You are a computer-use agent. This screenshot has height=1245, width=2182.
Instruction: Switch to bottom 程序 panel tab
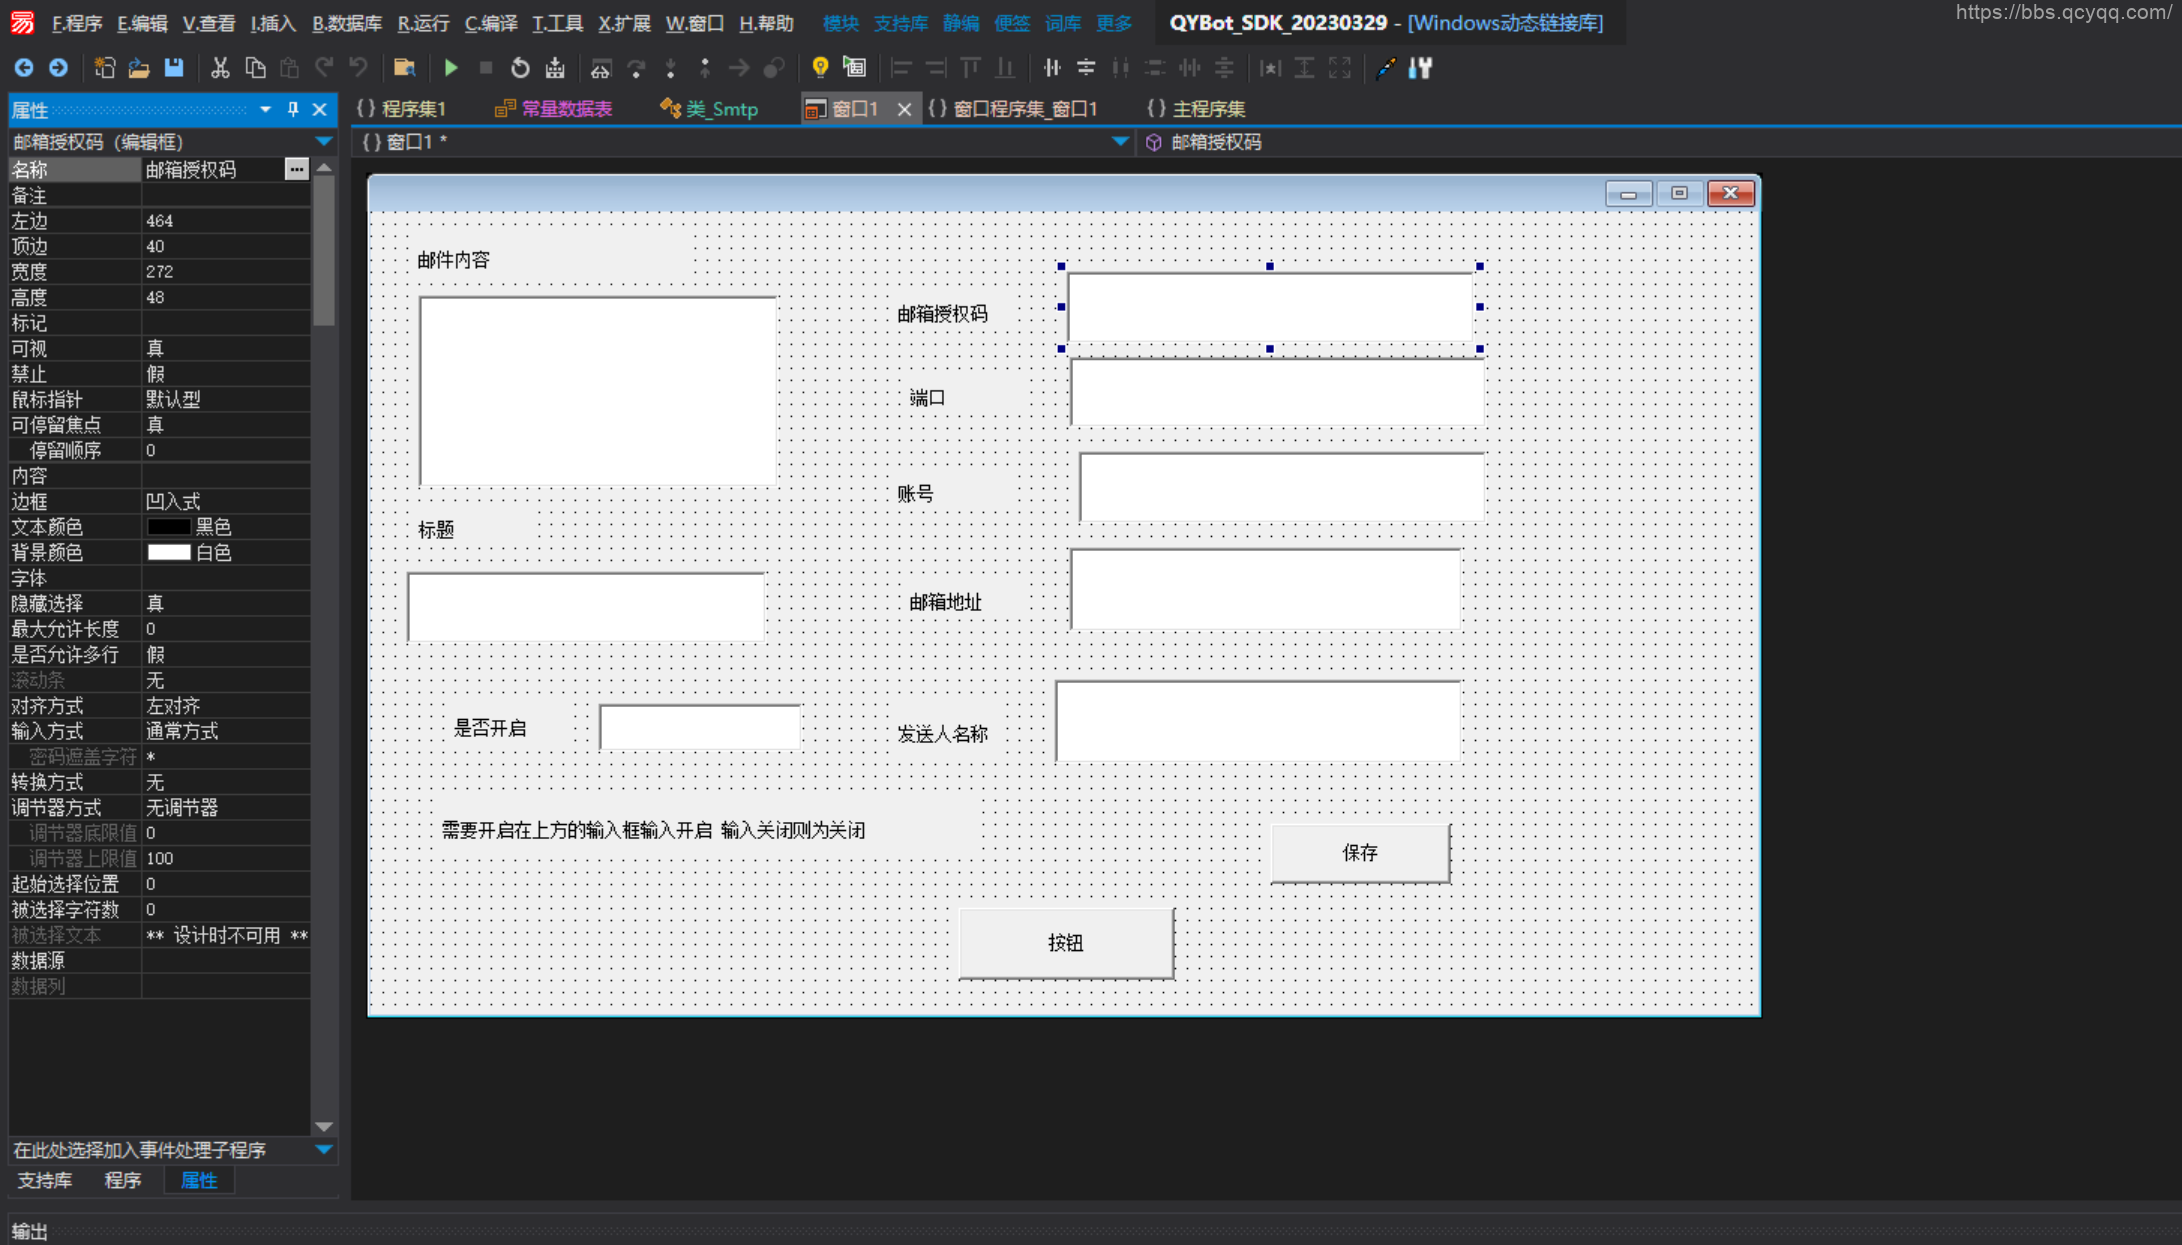[123, 1180]
